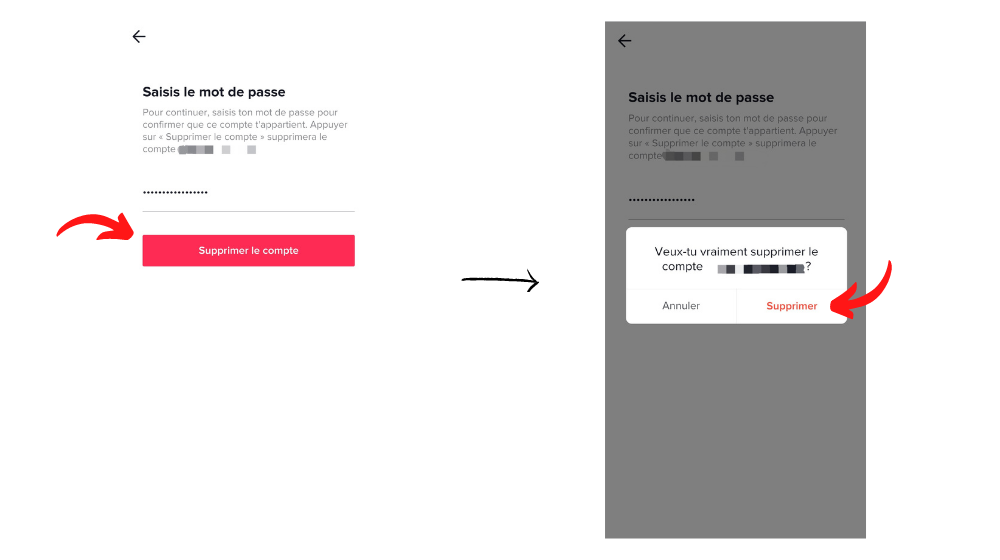Tap the back arrow on the dimmed screen
1000x560 pixels.
point(624,41)
